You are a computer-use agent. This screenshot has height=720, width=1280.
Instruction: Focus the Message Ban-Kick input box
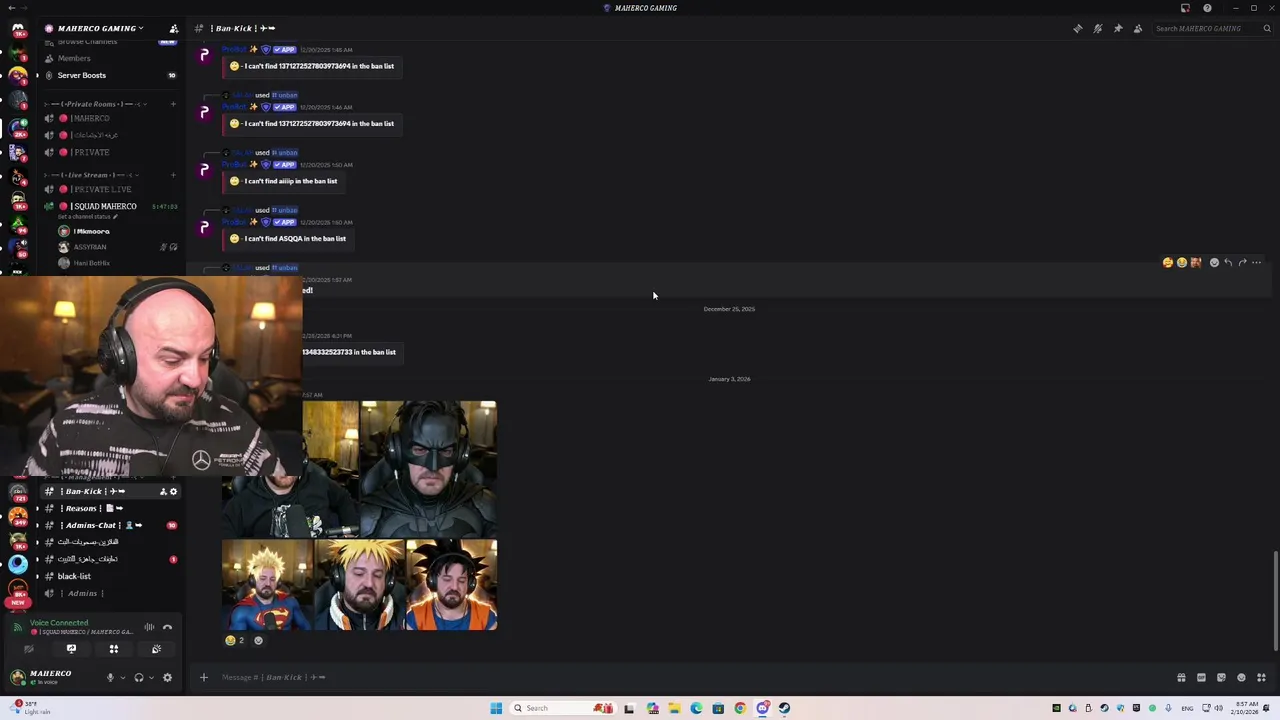click(690, 677)
